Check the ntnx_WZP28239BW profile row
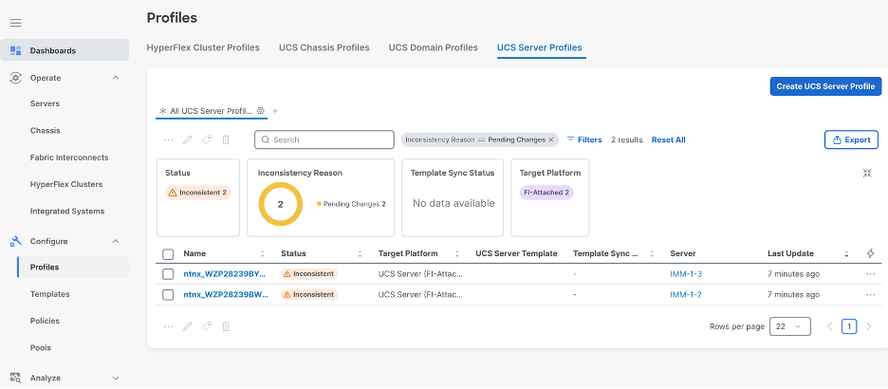This screenshot has height=389, width=888. tap(168, 295)
